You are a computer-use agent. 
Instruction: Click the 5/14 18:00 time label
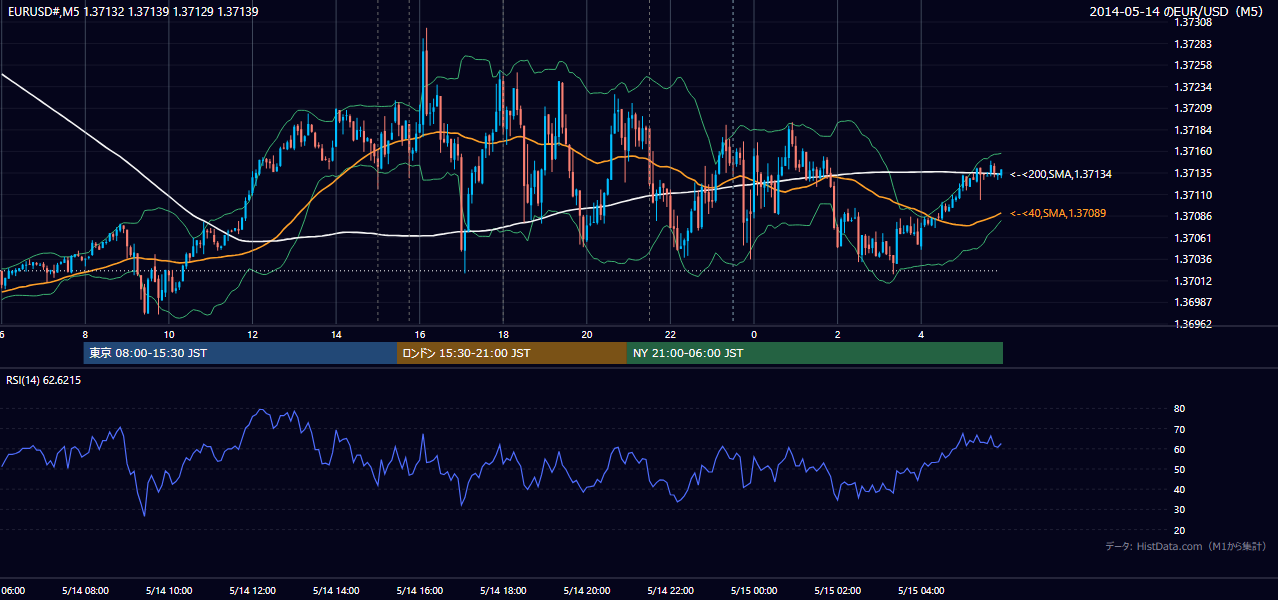[x=503, y=591]
